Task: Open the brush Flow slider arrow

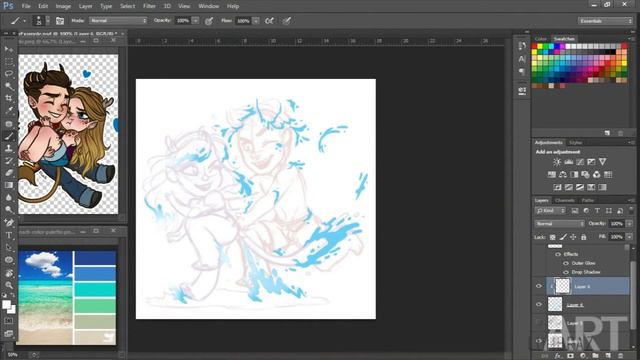Action: coord(256,20)
